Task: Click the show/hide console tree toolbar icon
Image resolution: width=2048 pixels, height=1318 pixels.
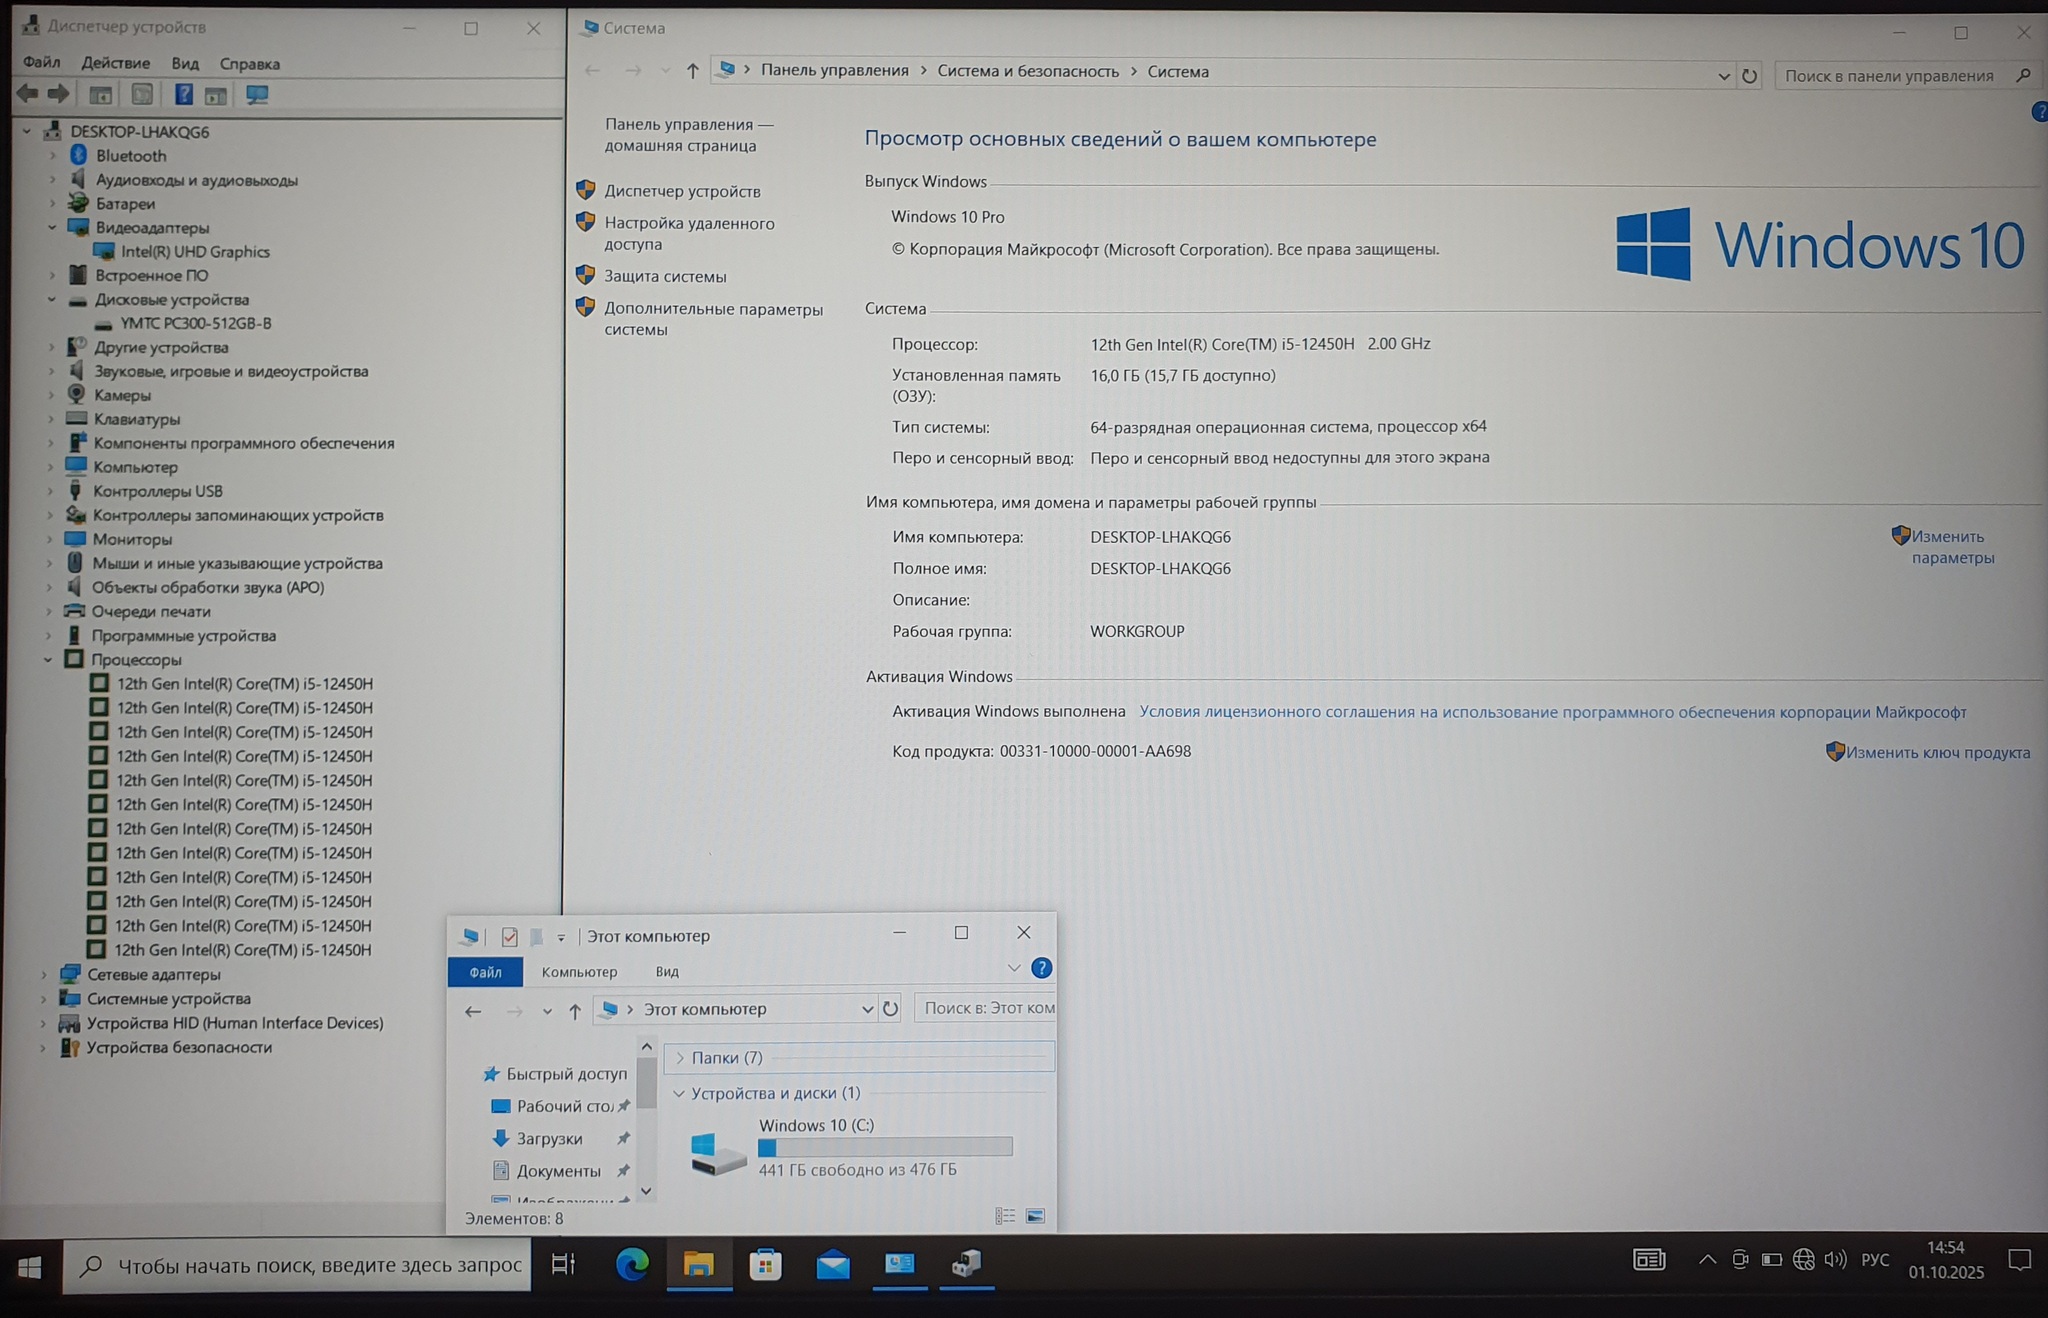Action: click(101, 95)
